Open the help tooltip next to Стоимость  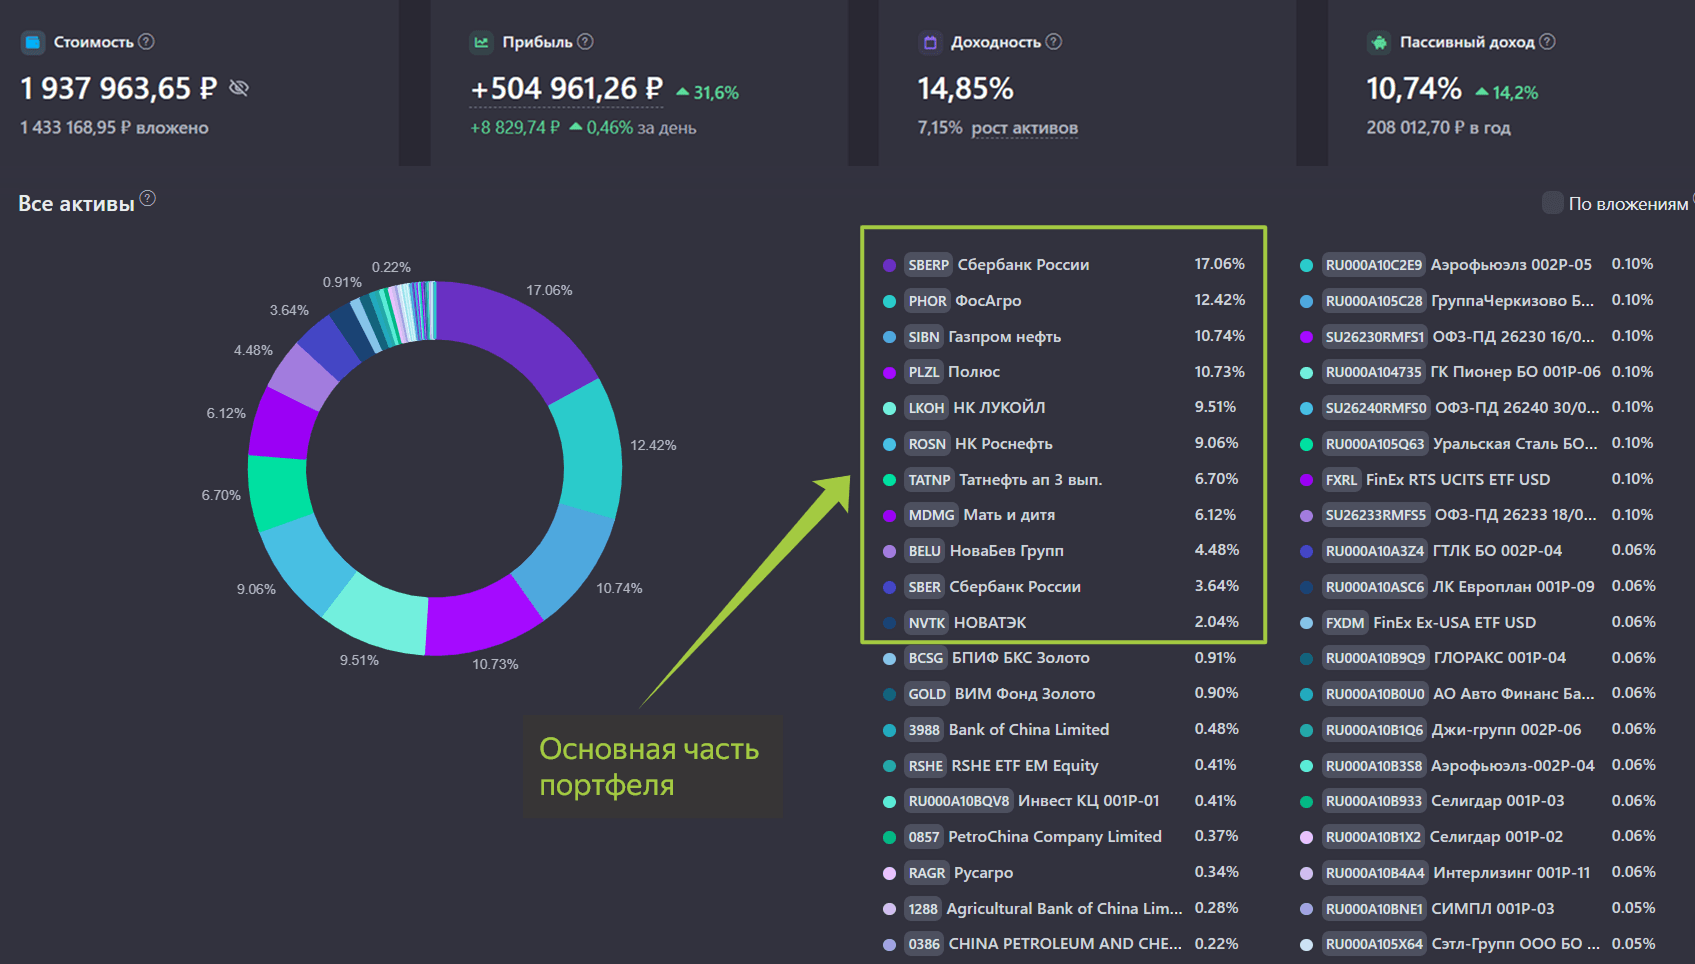[146, 42]
